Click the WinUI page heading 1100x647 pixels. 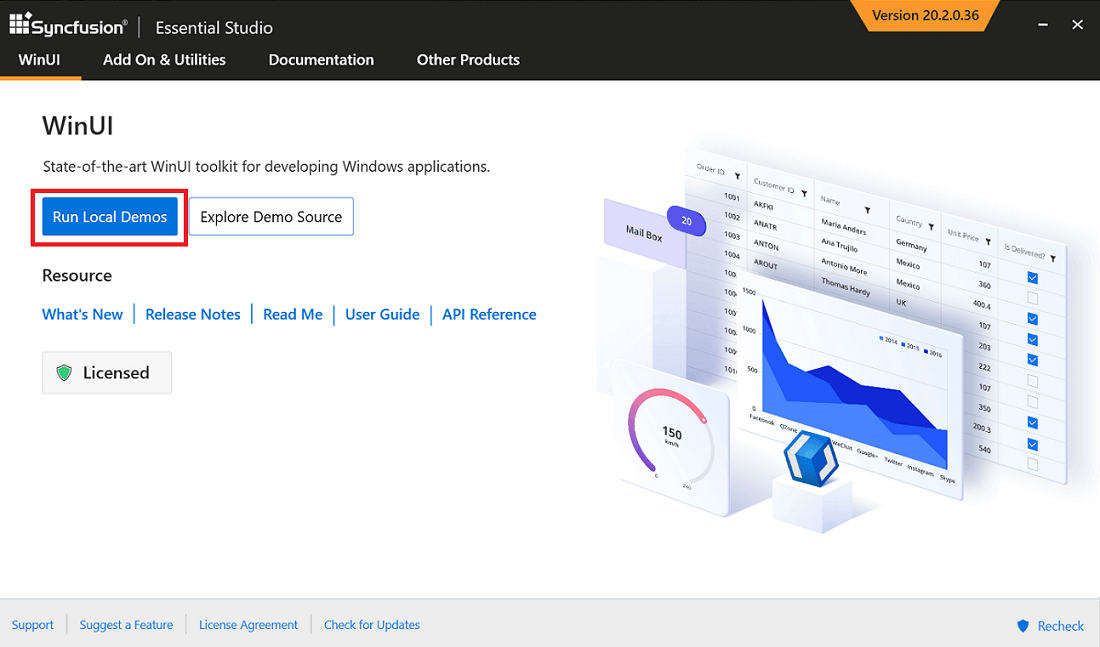tap(78, 126)
